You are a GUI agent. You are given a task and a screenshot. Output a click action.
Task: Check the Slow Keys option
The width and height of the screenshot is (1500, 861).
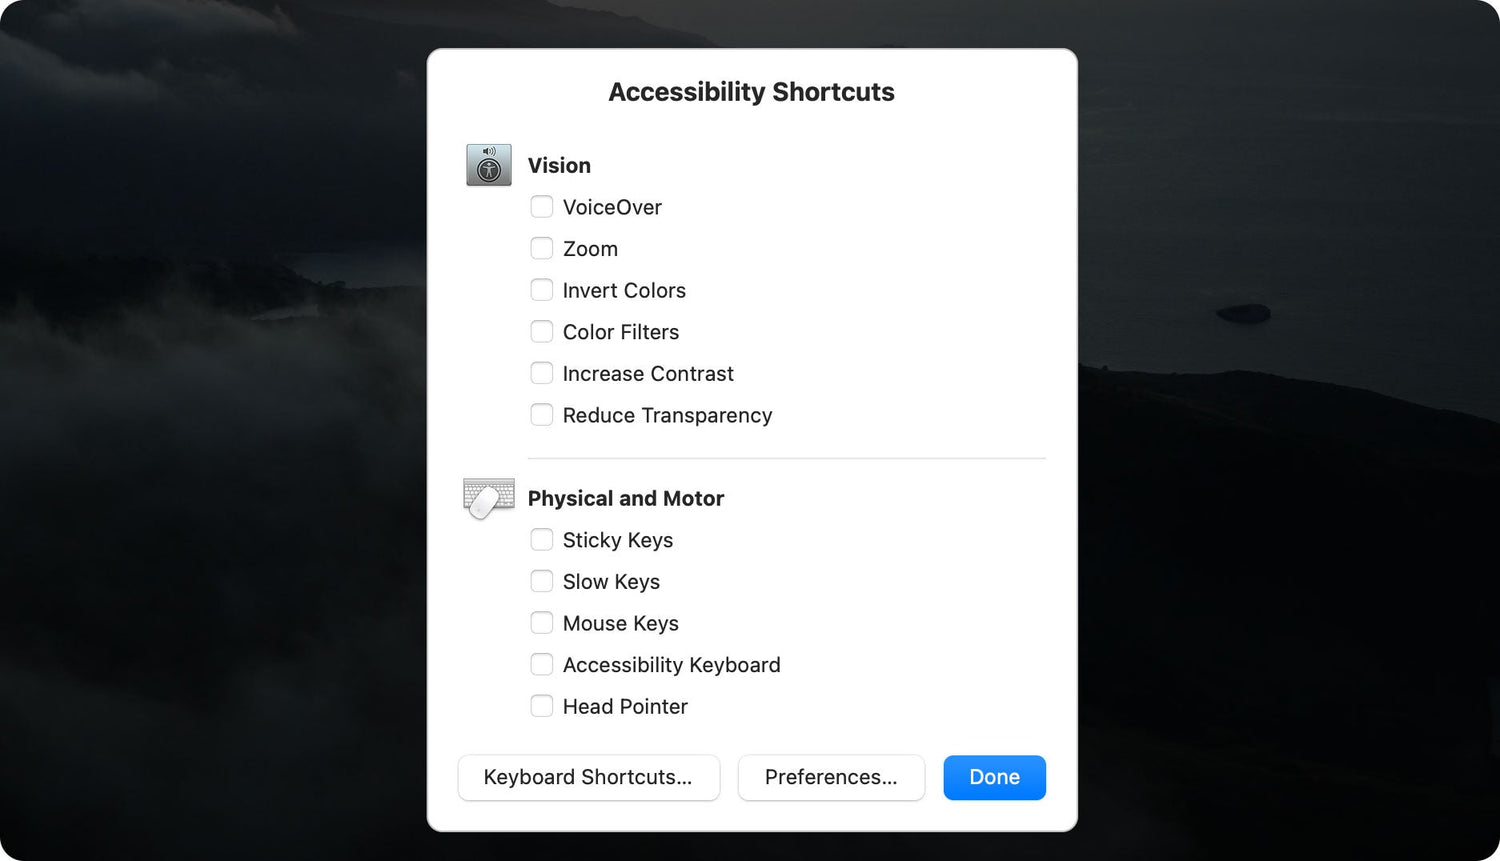(542, 581)
